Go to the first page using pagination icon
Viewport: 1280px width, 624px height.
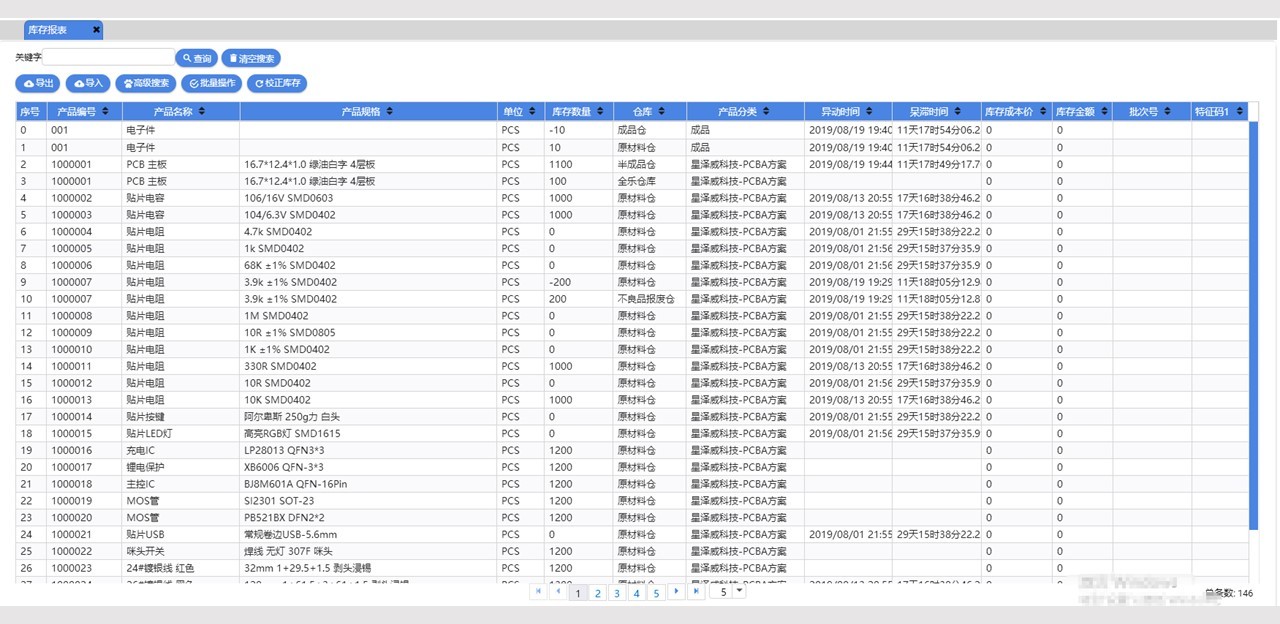click(x=539, y=592)
